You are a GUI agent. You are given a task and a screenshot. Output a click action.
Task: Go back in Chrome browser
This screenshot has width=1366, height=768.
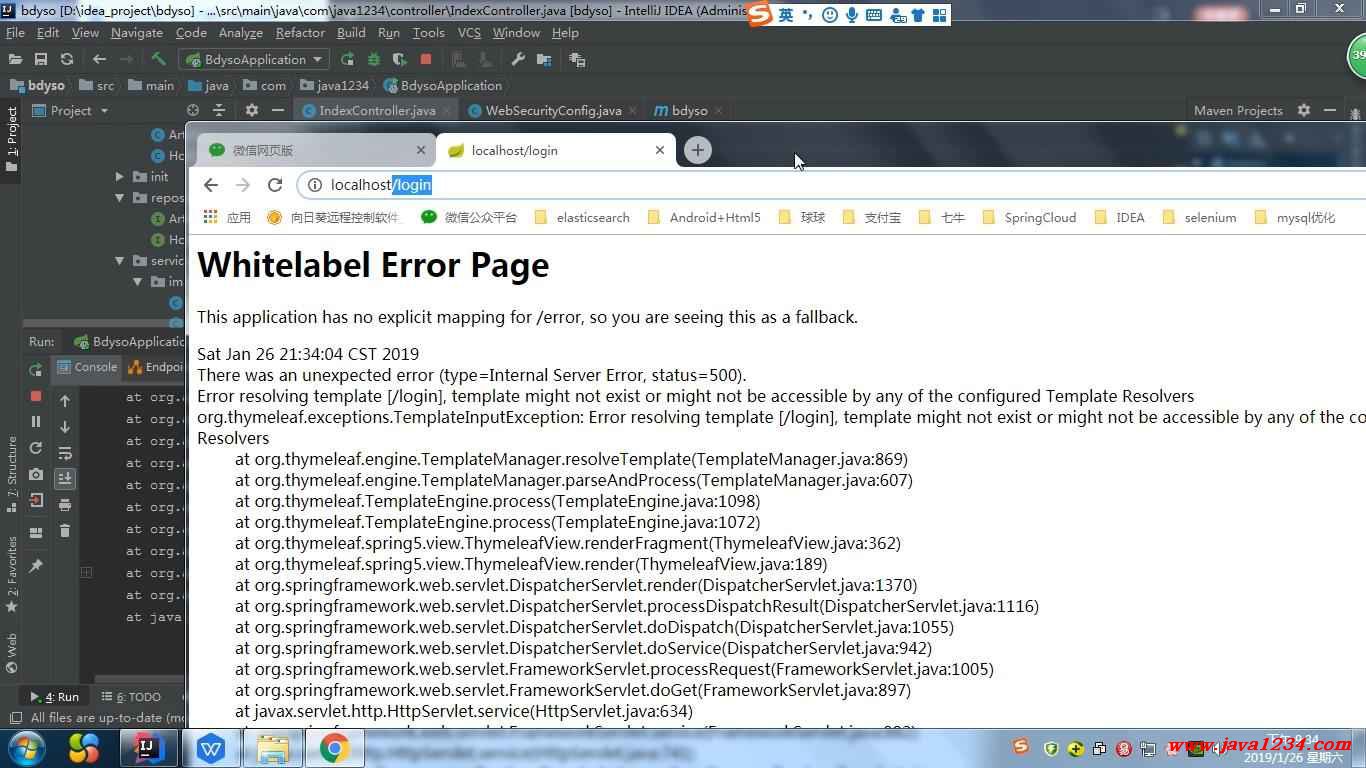[210, 185]
